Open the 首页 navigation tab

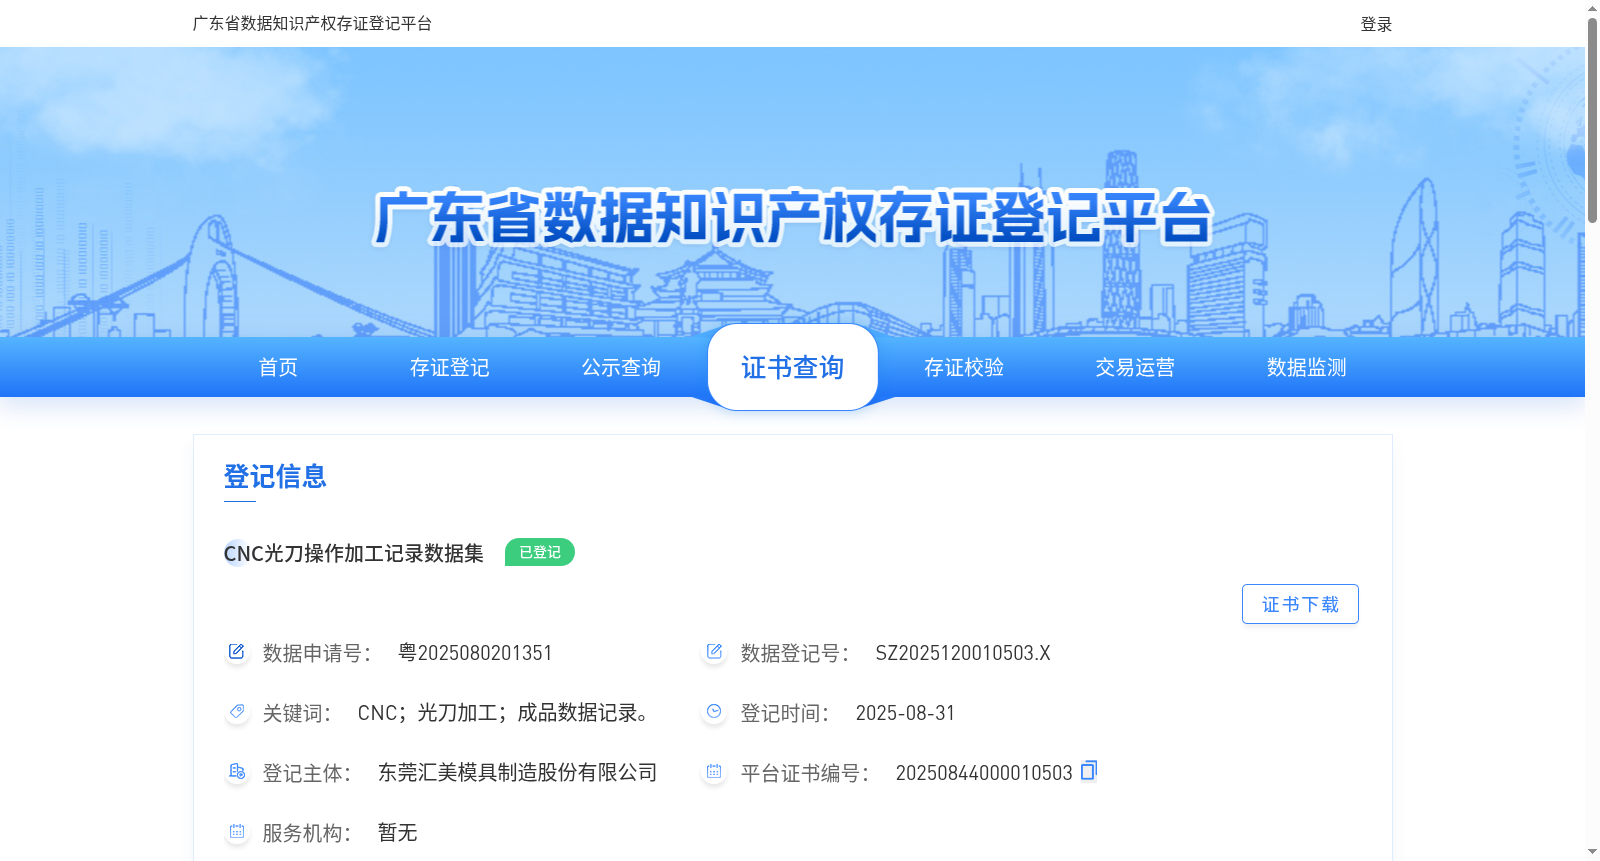click(x=278, y=367)
